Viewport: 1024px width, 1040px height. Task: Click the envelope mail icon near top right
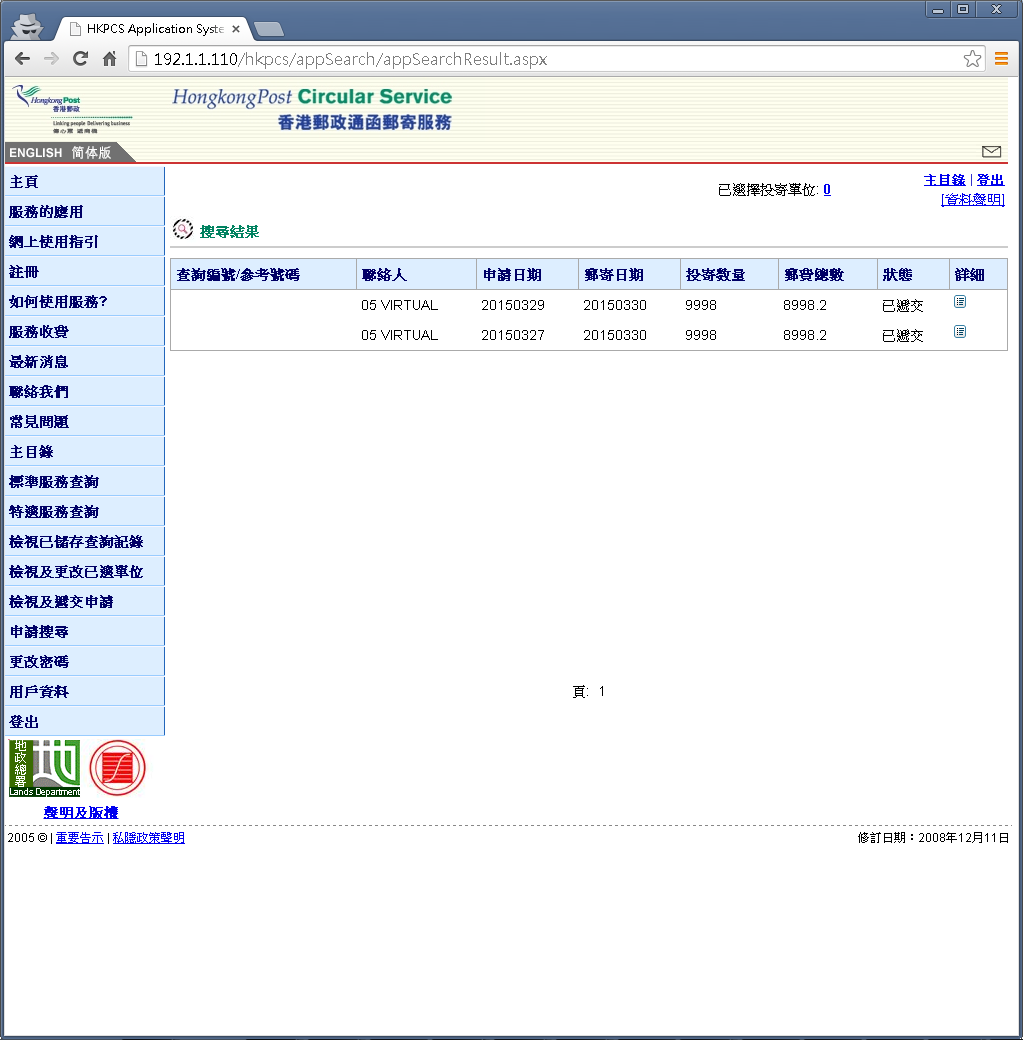(991, 152)
